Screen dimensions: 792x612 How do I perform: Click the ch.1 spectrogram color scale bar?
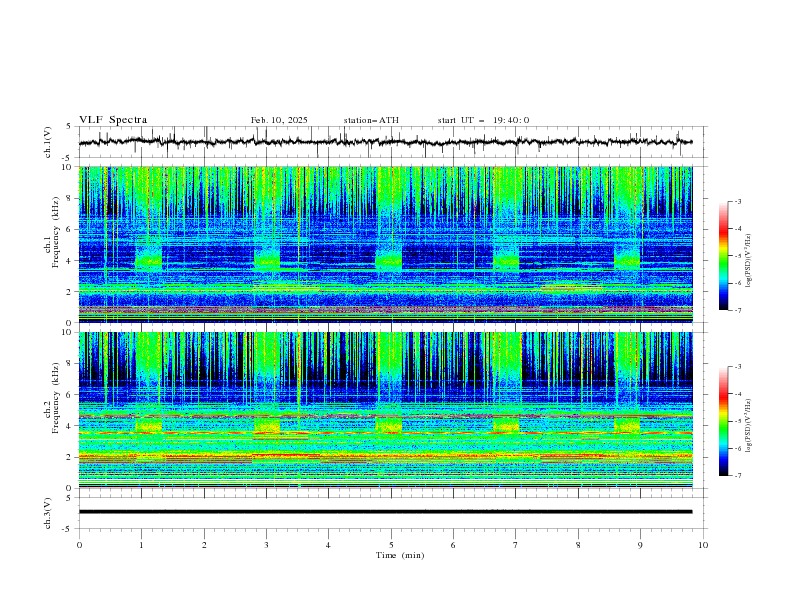[723, 256]
